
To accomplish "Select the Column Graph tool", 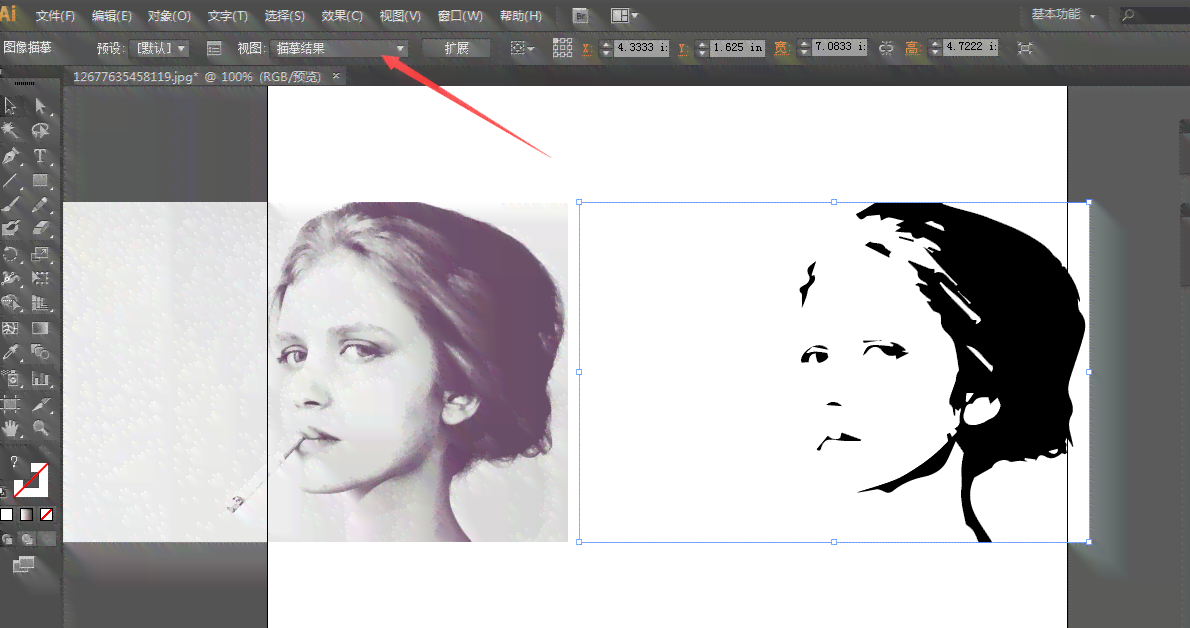I will pyautogui.click(x=40, y=378).
